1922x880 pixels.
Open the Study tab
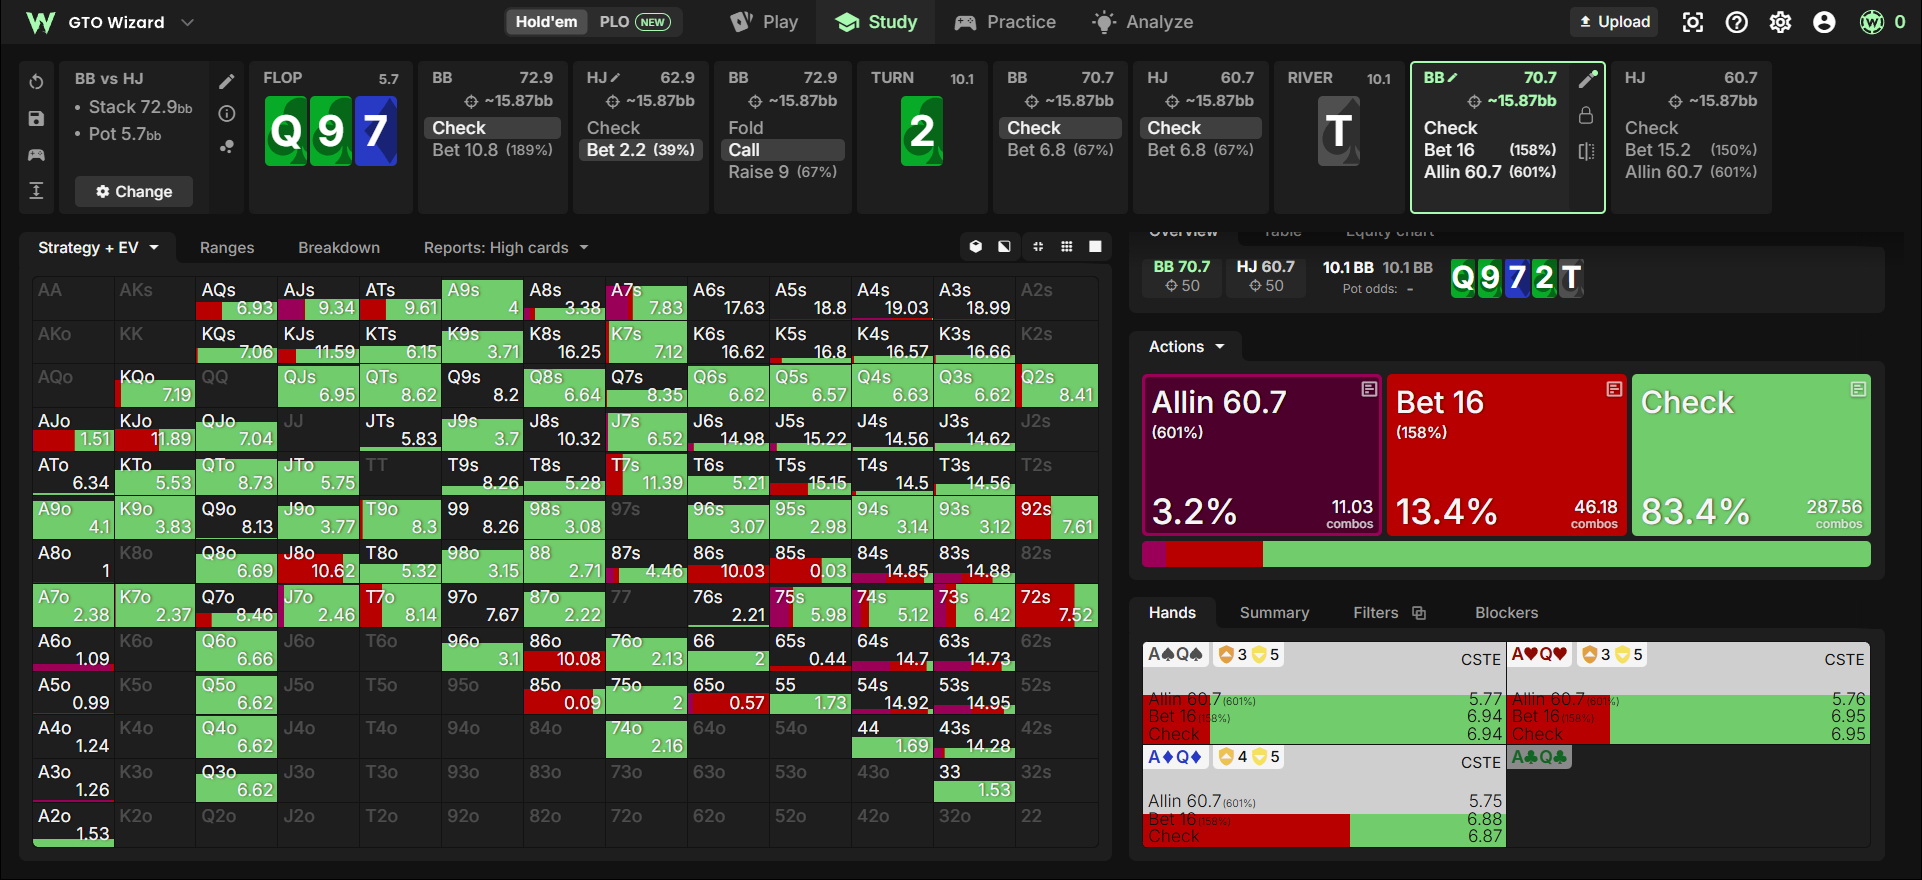tap(876, 22)
